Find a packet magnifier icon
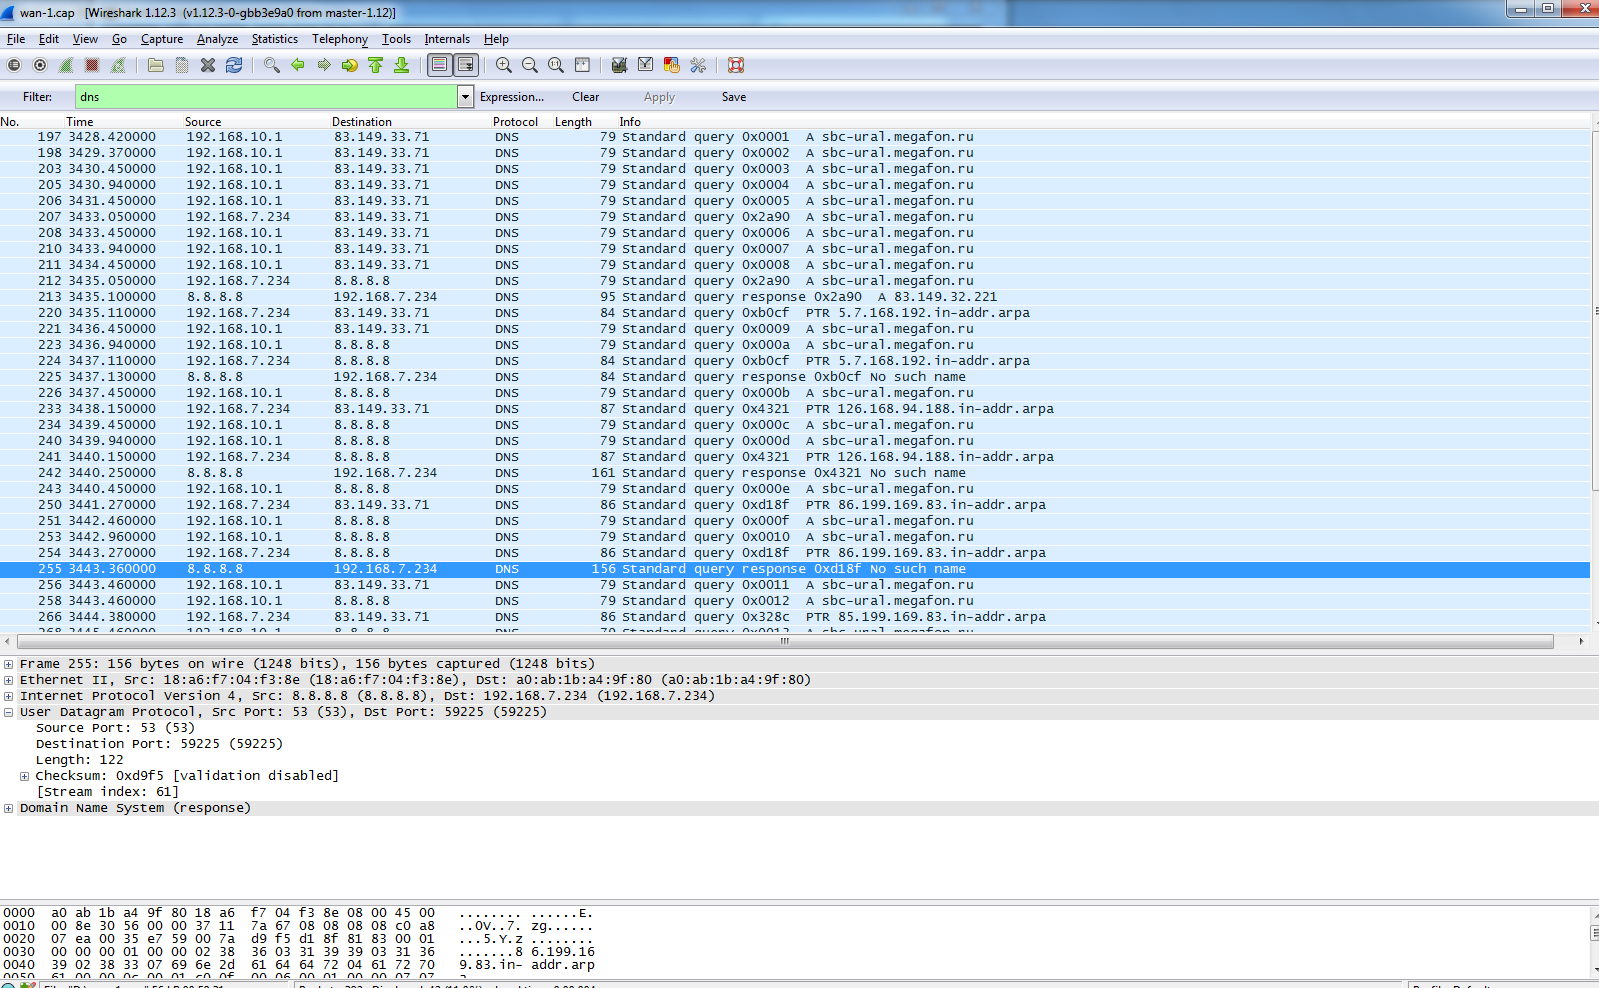Screen dimensions: 1599x988 pyautogui.click(x=272, y=65)
